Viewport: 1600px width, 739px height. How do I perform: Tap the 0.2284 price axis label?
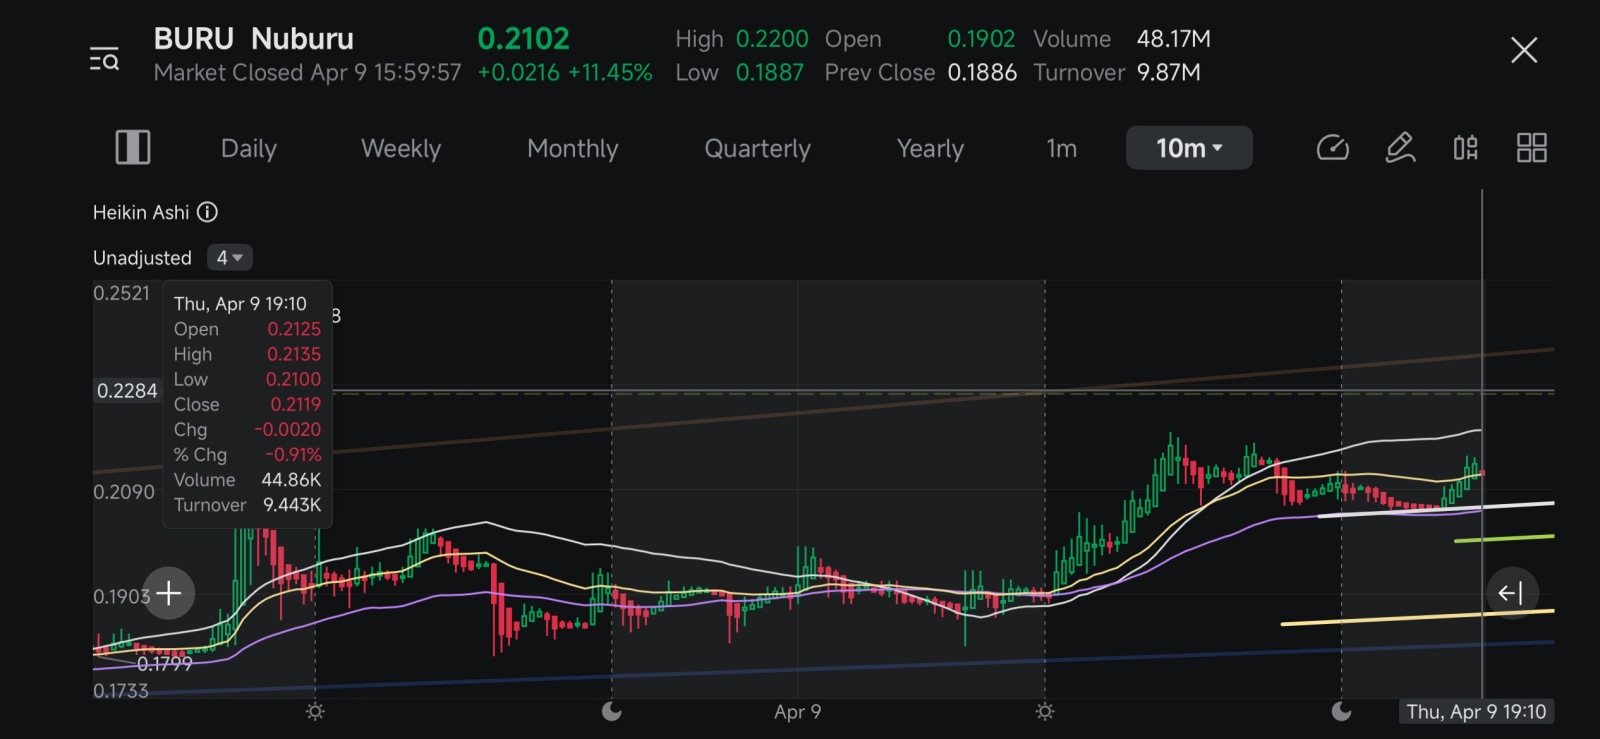[x=127, y=391]
